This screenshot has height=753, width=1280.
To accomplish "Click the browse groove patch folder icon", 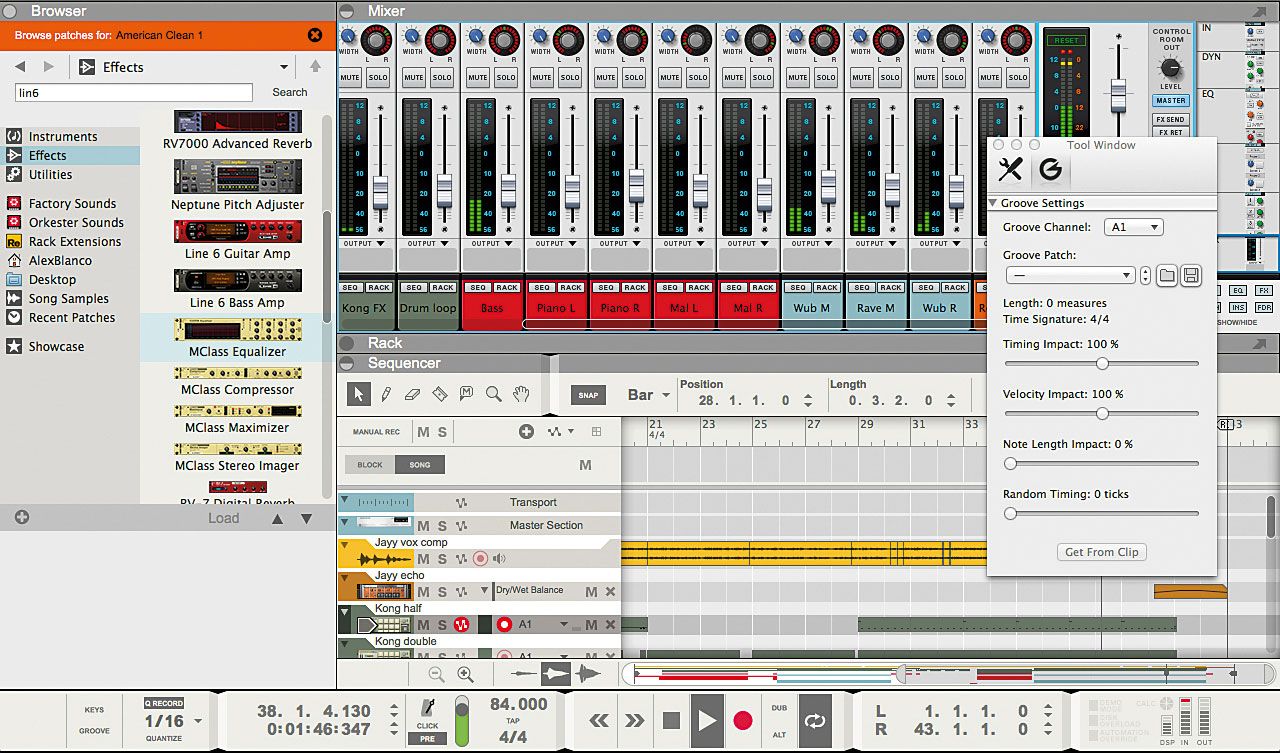I will 1166,275.
